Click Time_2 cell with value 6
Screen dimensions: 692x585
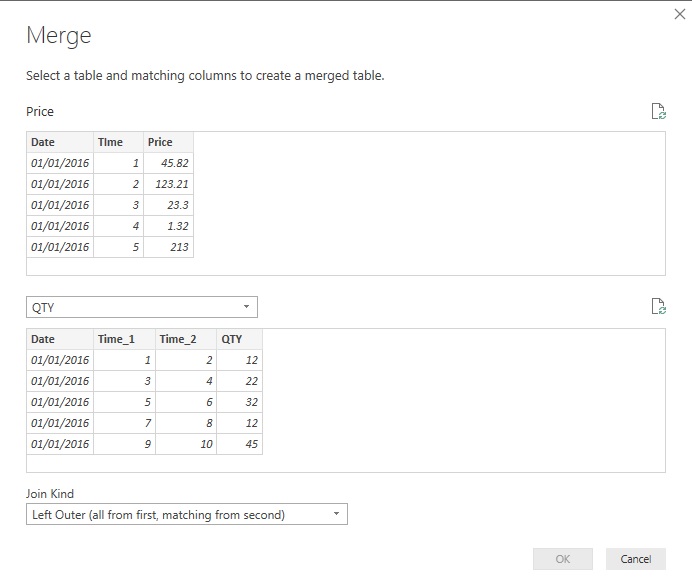tap(186, 402)
